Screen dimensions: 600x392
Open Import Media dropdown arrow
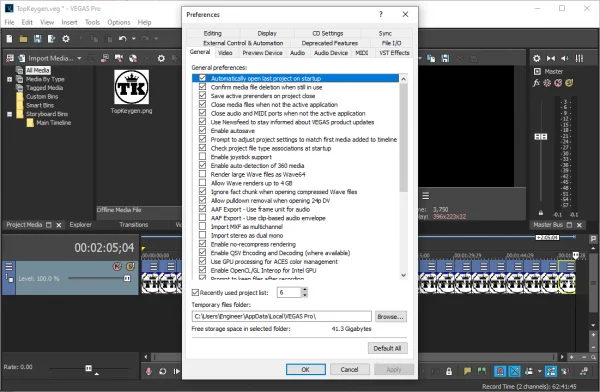point(79,58)
